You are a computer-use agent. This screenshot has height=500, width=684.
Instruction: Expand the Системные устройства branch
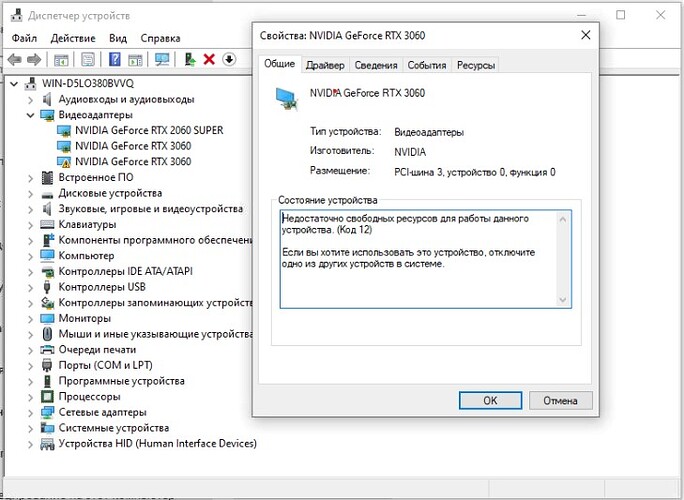30,428
